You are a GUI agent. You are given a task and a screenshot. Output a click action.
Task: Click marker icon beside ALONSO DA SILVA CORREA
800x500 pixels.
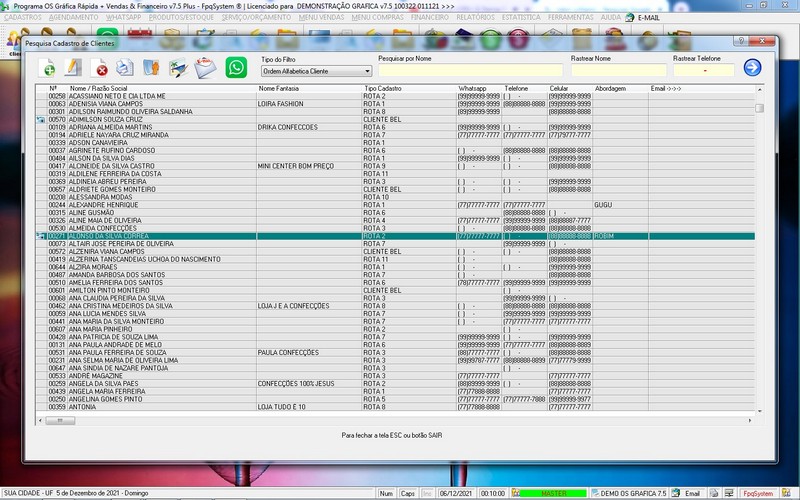point(41,236)
